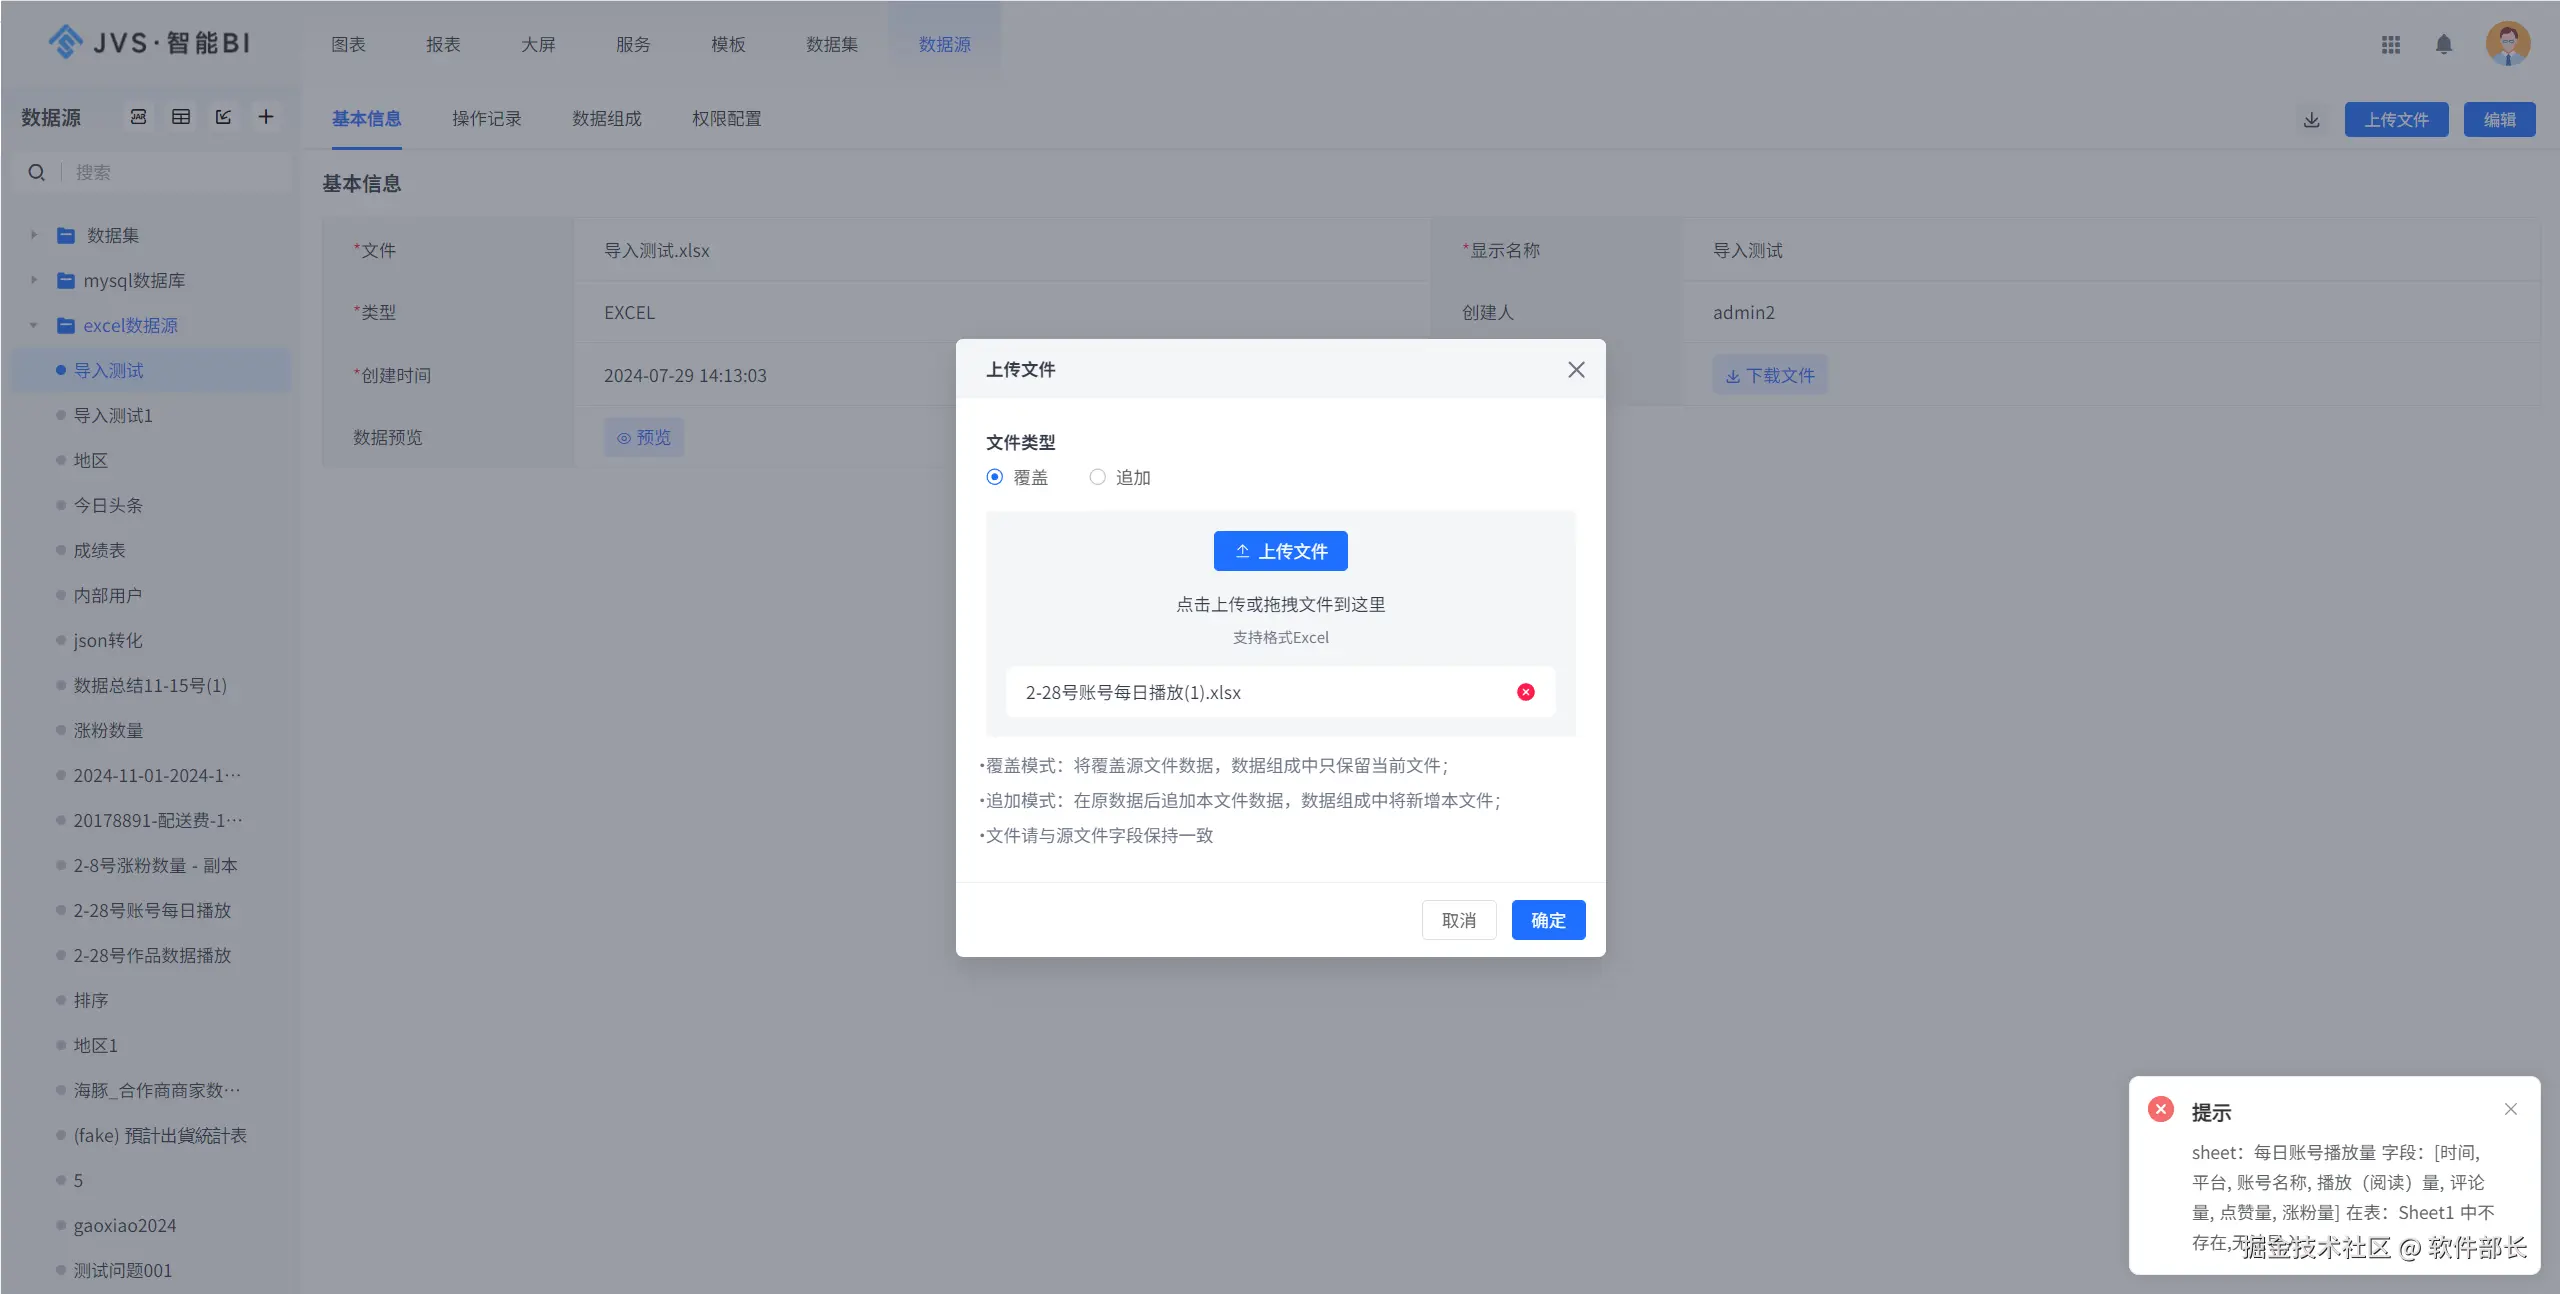Screen dimensions: 2560x1294
Task: Select the 追加 radio option
Action: click(1097, 477)
